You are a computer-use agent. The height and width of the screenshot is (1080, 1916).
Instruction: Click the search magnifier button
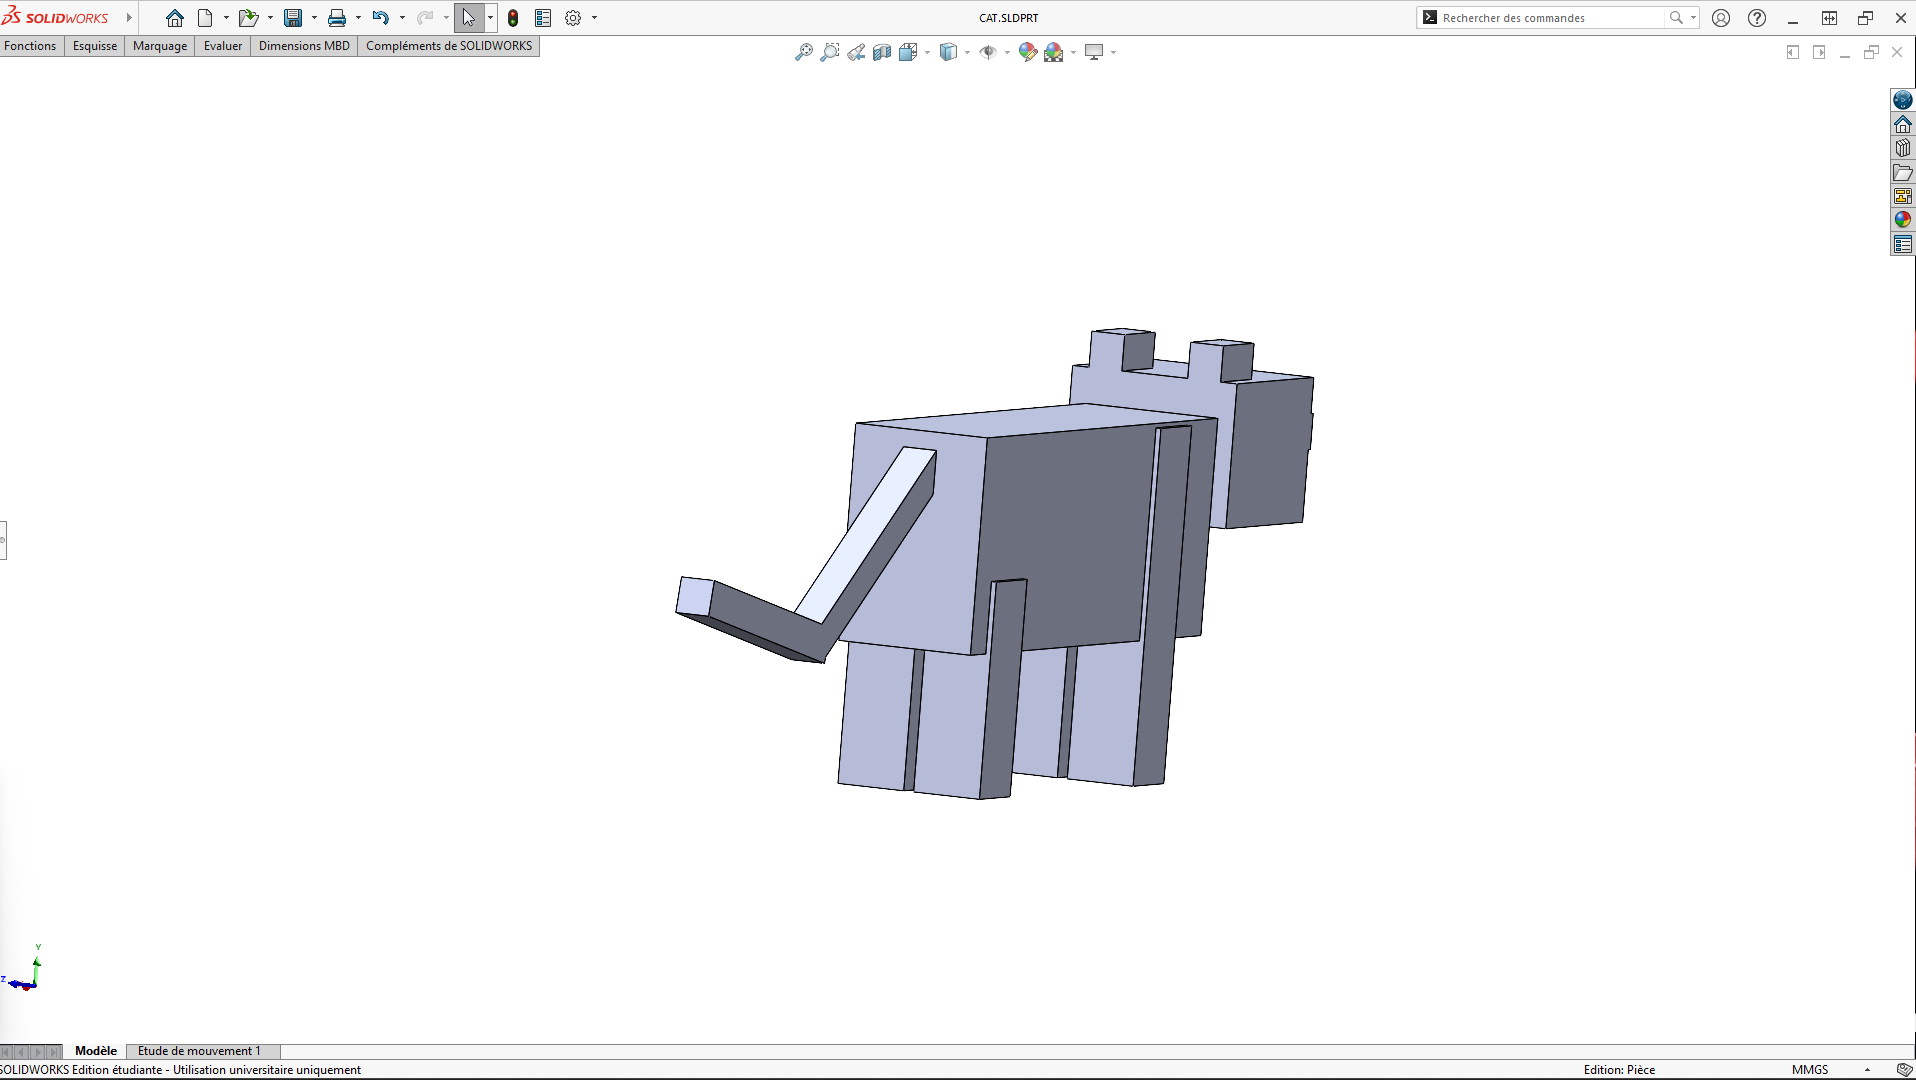click(x=1676, y=18)
